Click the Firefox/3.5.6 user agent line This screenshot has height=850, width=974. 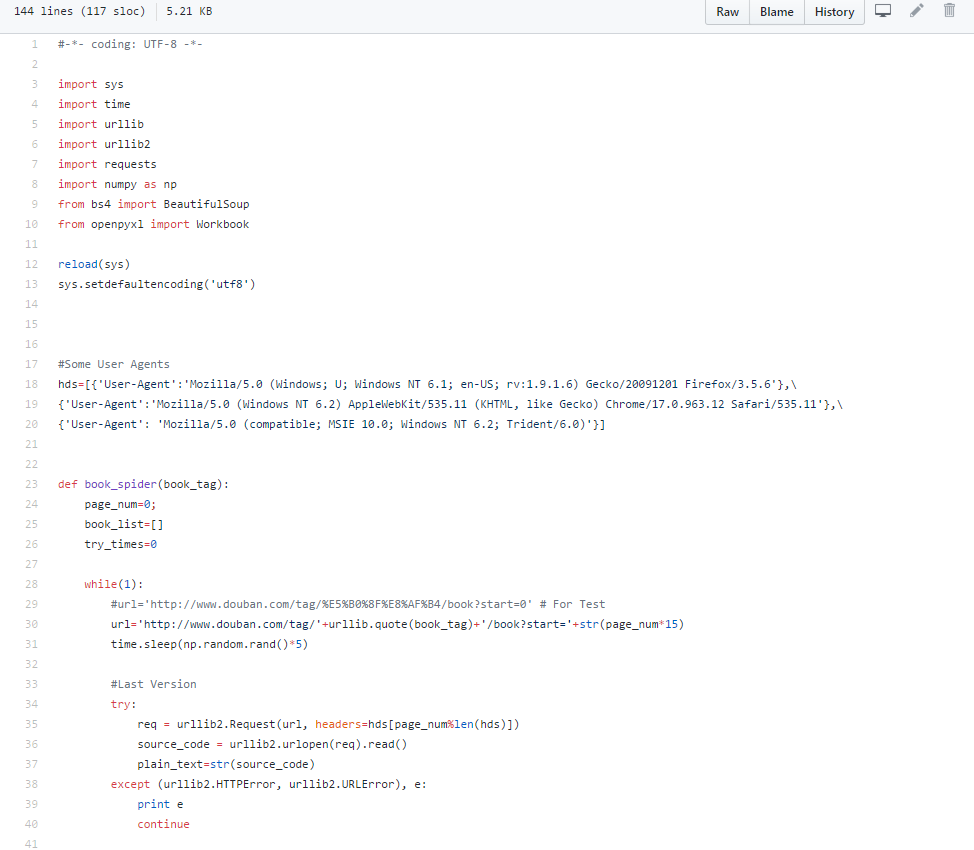point(427,384)
